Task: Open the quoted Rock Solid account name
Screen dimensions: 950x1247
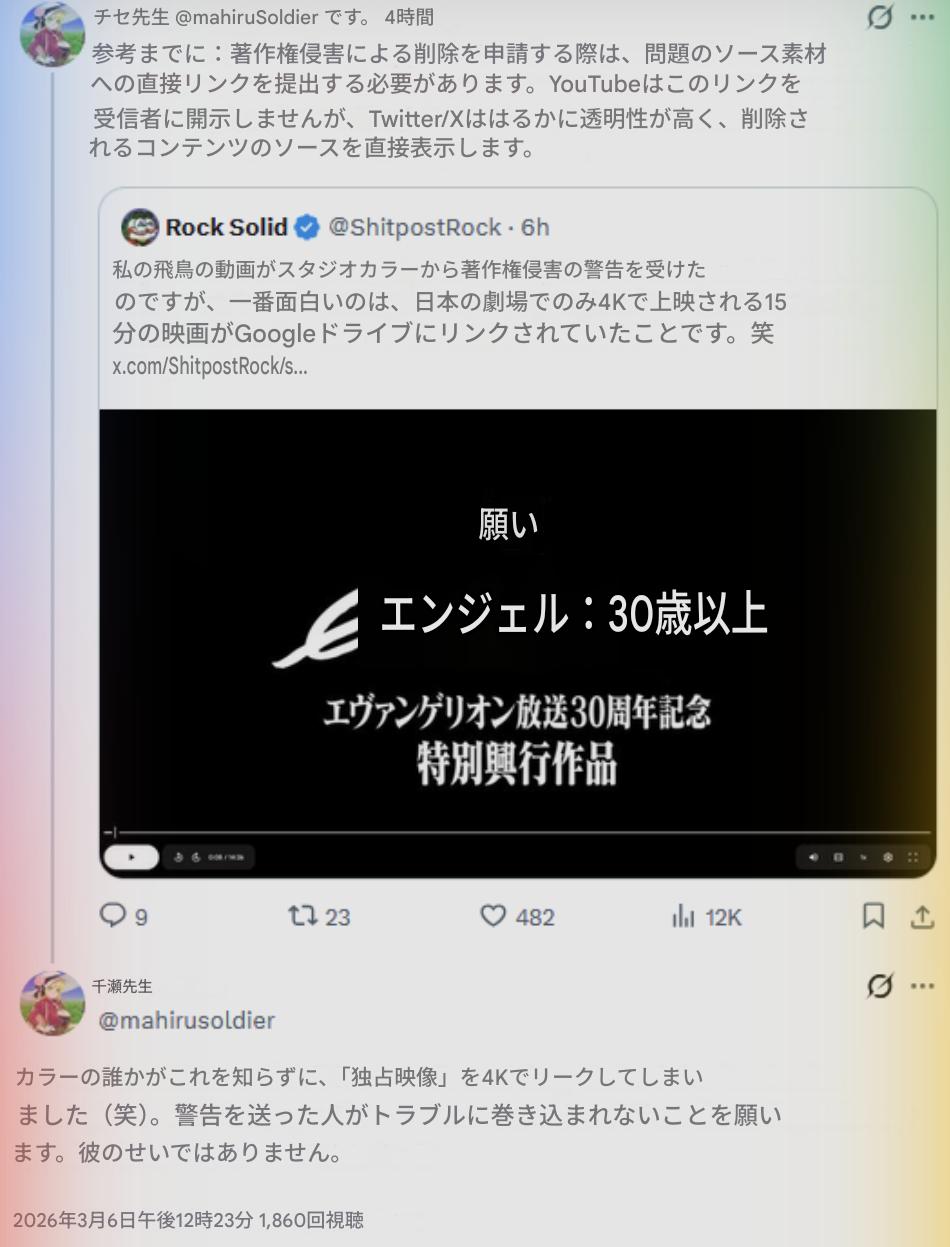Action: (227, 227)
